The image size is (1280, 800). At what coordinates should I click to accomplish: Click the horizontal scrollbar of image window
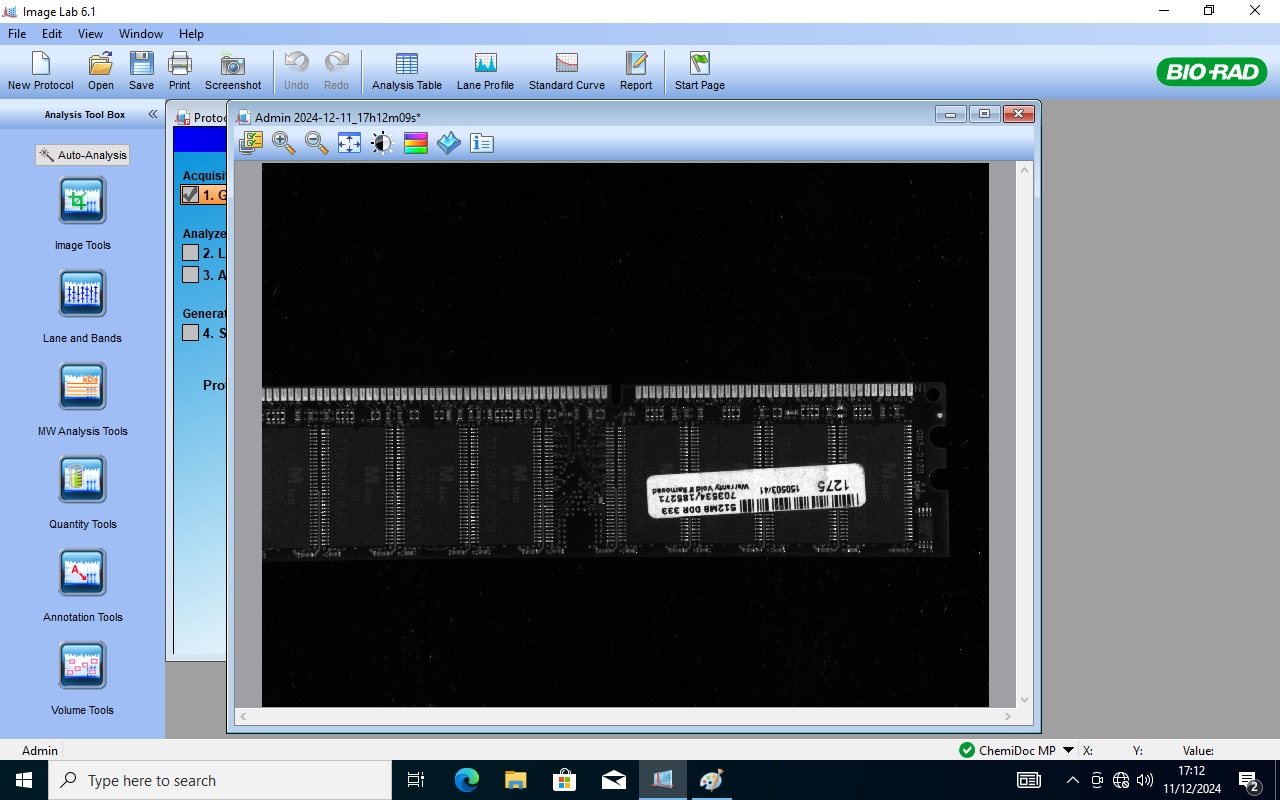click(626, 717)
